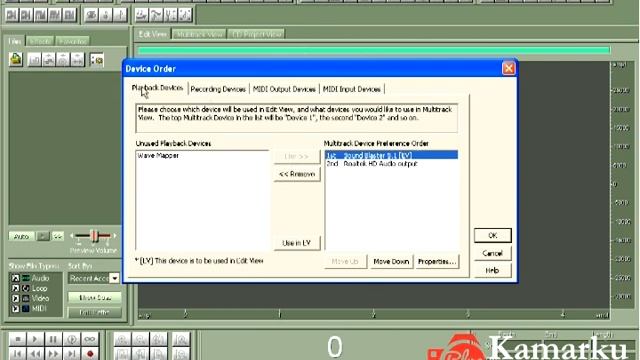Switch to the CD Project View tab
The height and width of the screenshot is (360, 640).
click(256, 34)
